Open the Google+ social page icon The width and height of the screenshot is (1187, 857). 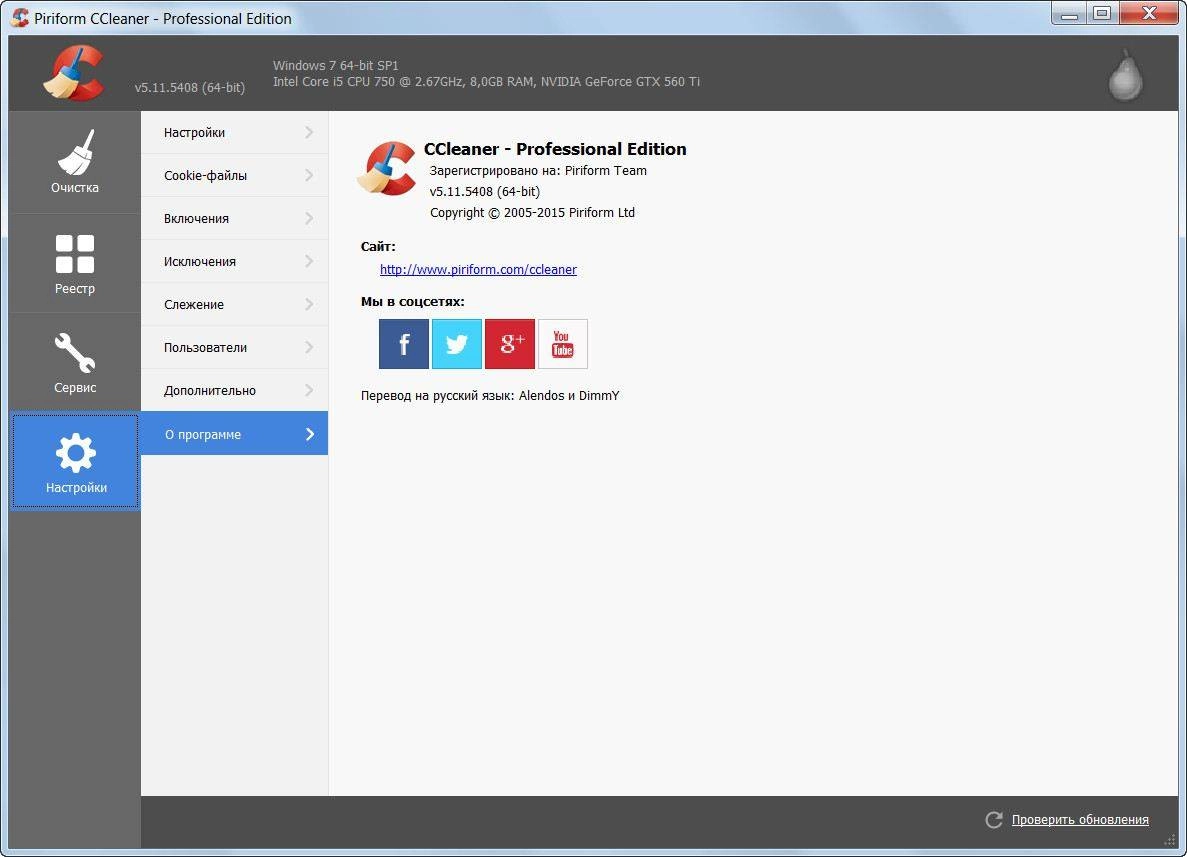pos(509,344)
